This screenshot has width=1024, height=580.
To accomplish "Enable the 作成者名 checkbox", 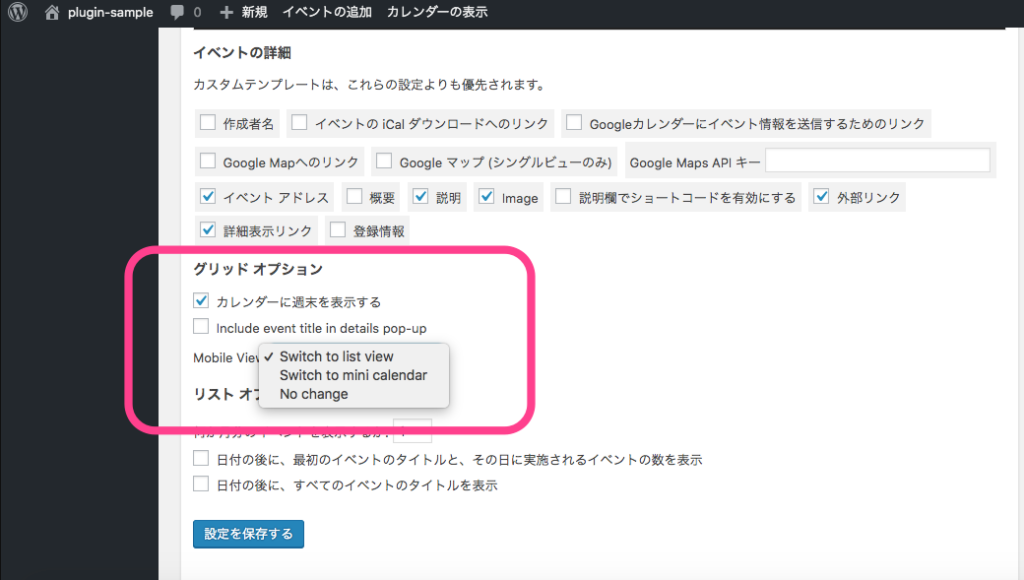I will [x=208, y=123].
